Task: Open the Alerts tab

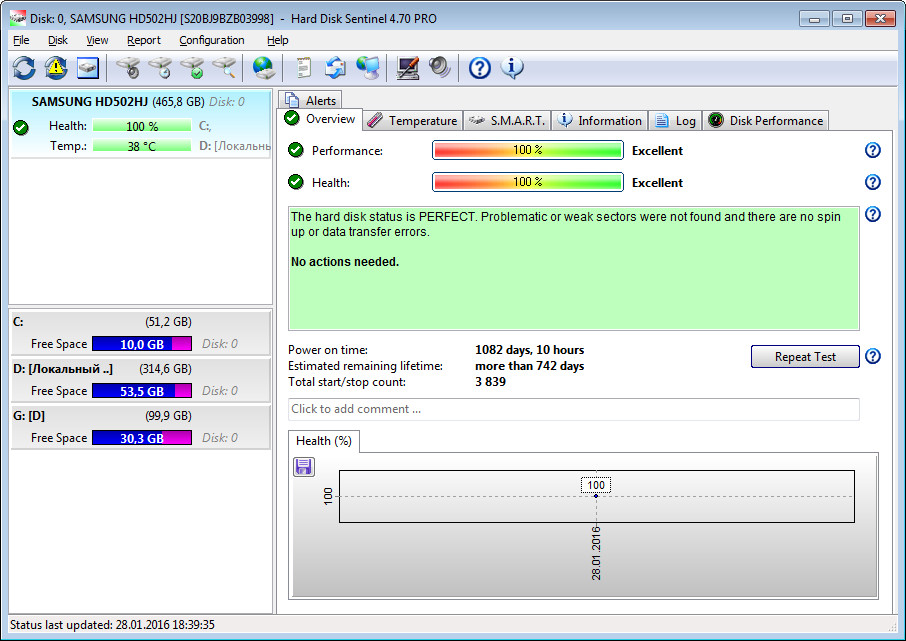Action: coord(311,100)
